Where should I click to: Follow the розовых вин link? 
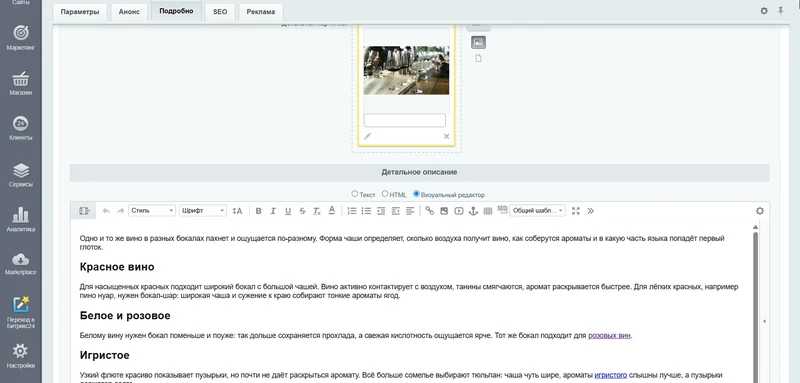(609, 336)
